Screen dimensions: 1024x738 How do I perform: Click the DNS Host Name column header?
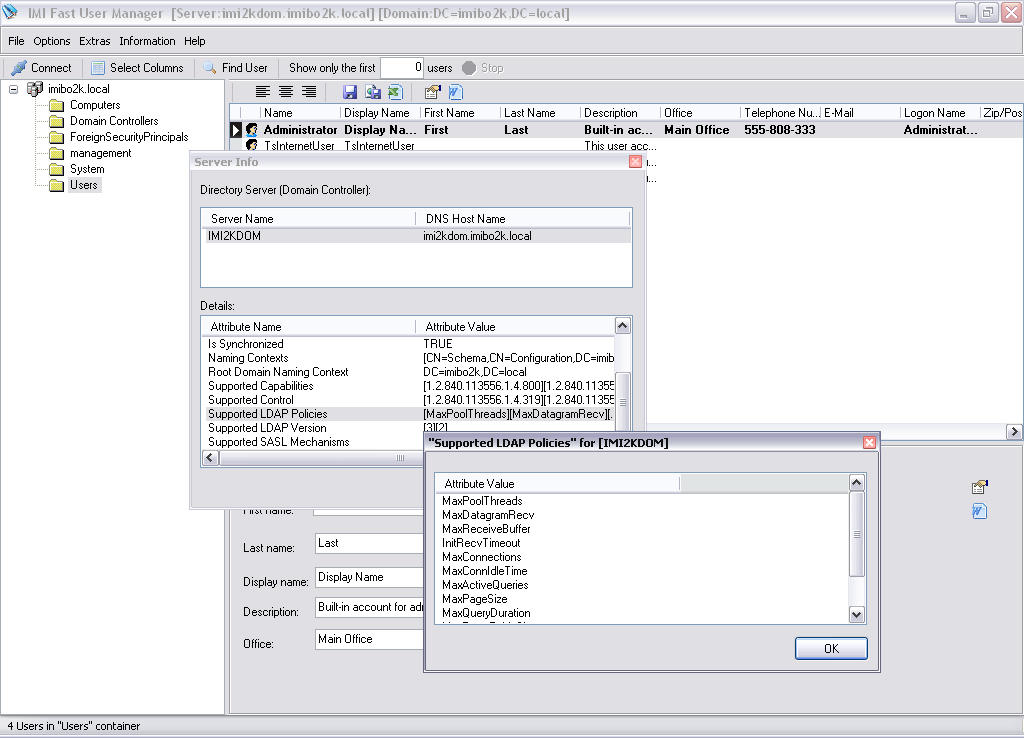tap(523, 219)
